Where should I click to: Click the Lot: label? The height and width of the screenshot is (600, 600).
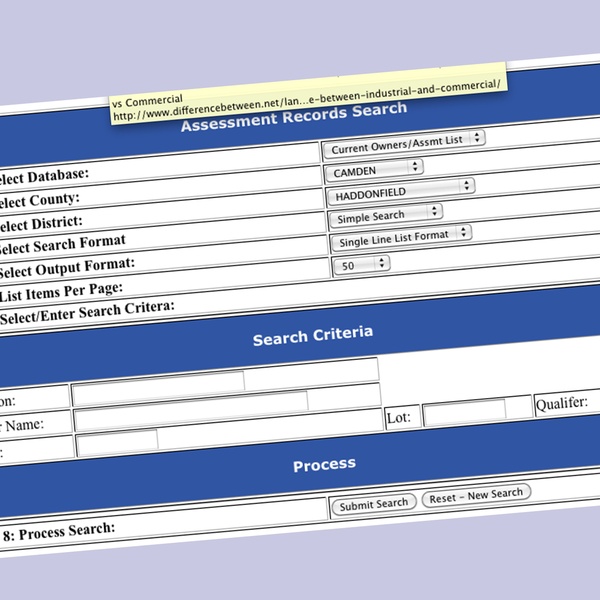[x=398, y=417]
